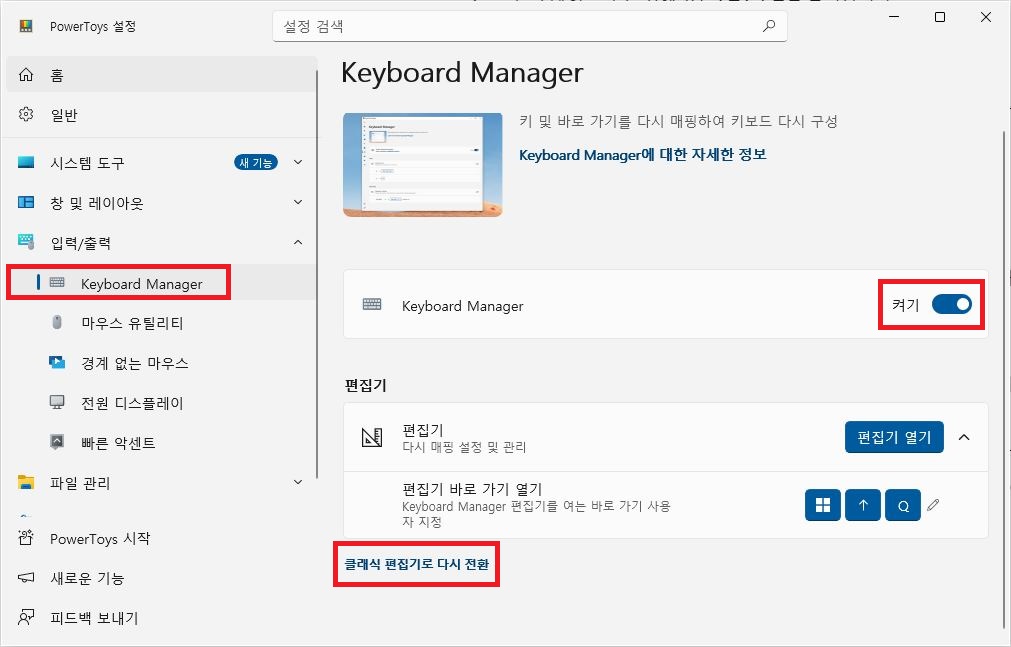Focus the 설정 검색 search box
This screenshot has height=647, width=1011.
pyautogui.click(x=529, y=26)
